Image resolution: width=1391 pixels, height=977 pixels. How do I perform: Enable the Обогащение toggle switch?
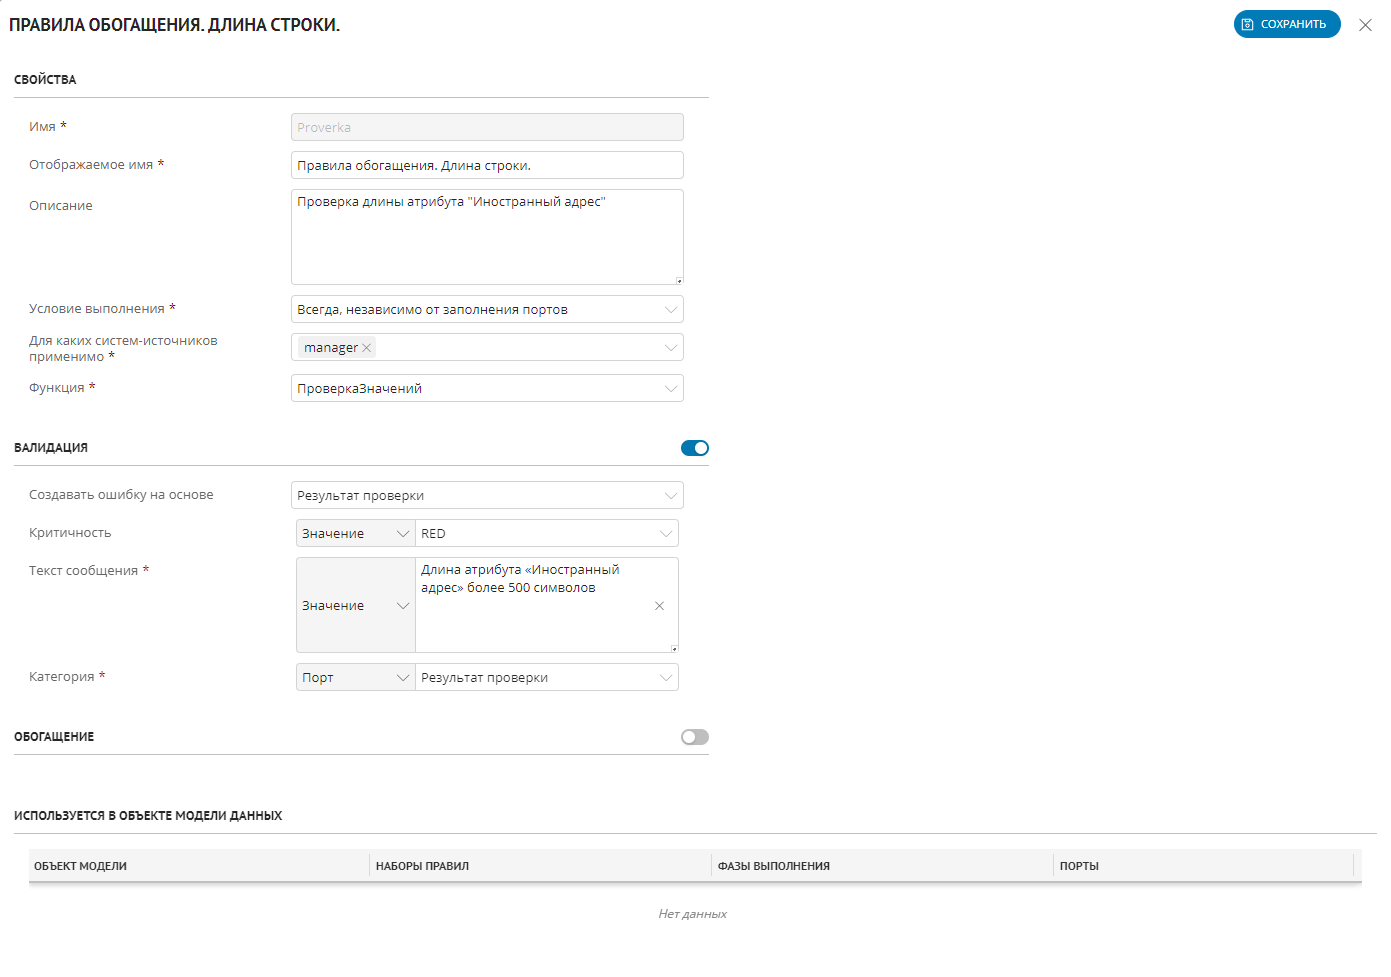694,737
